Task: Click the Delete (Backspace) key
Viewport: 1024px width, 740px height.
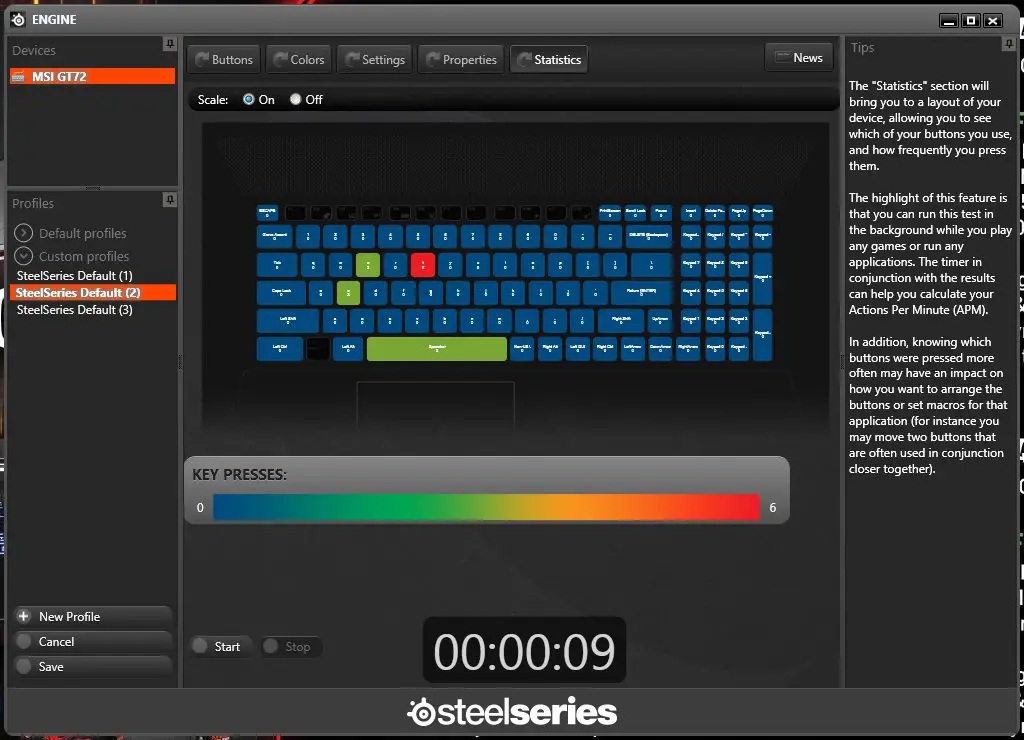Action: [648, 236]
